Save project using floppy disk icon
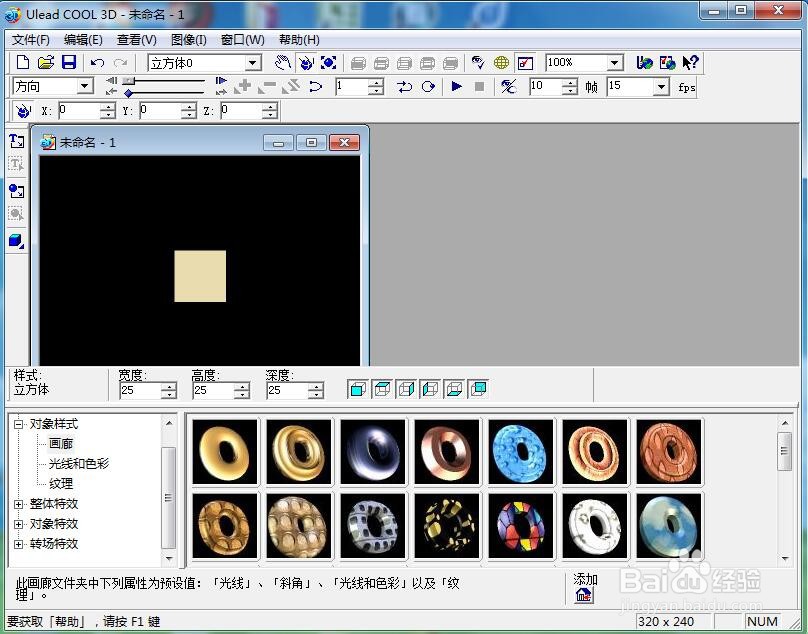 (x=69, y=62)
